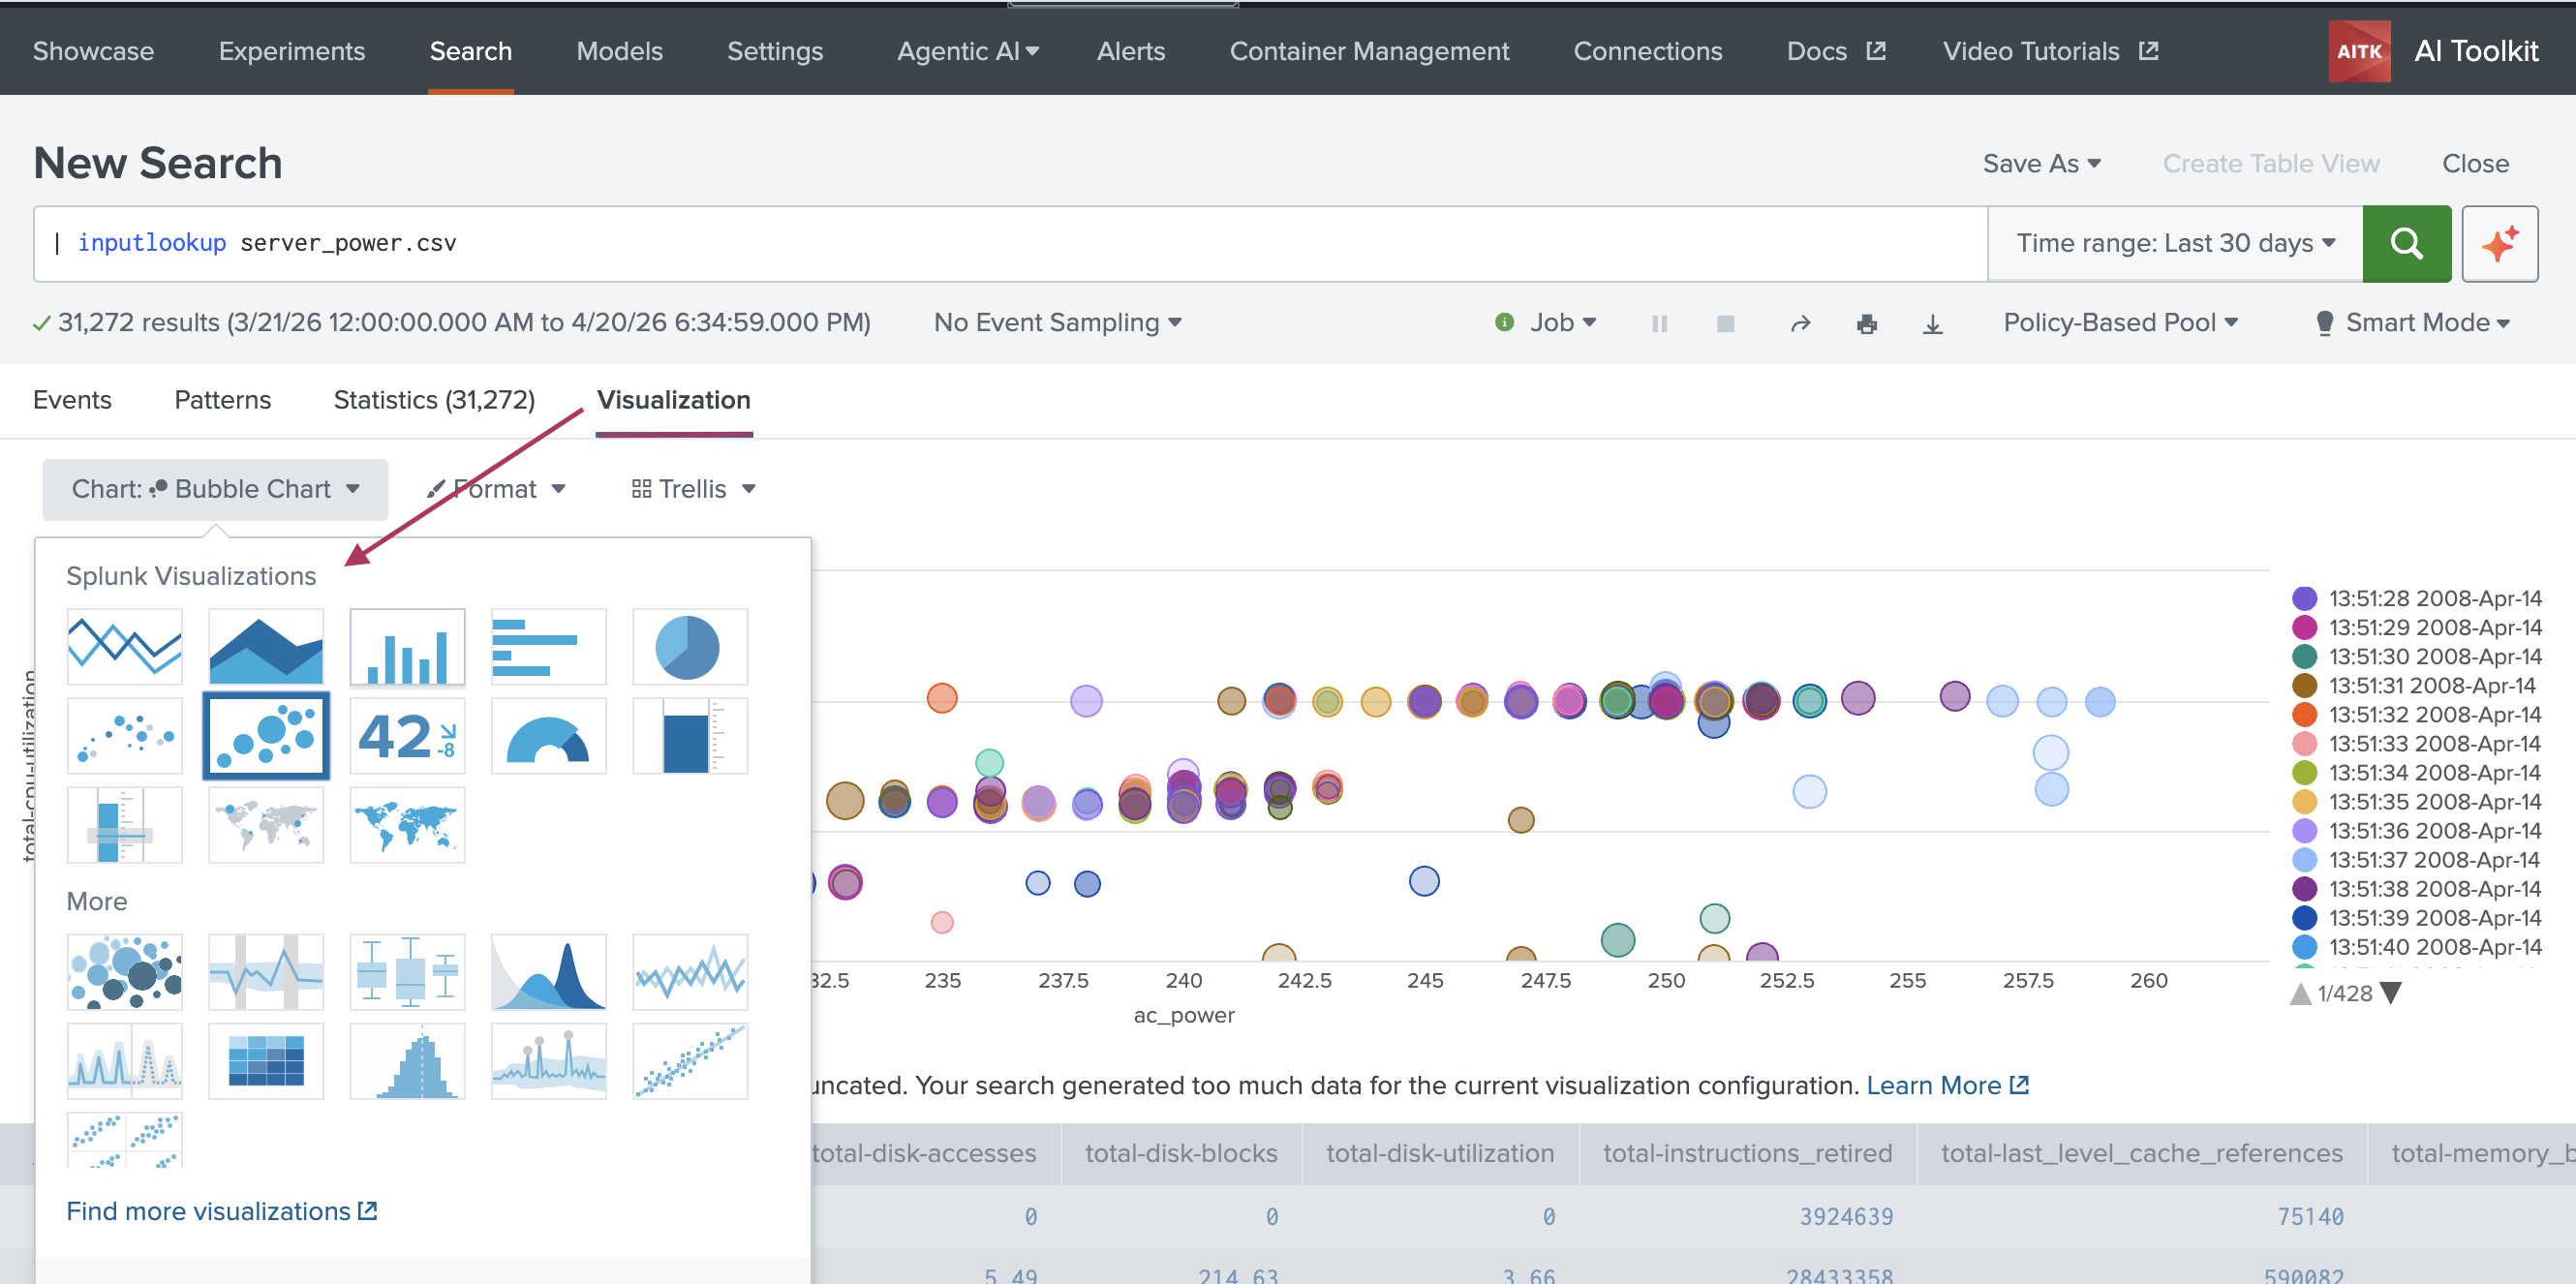Share the search job
This screenshot has height=1284, width=2576.
(x=1800, y=323)
